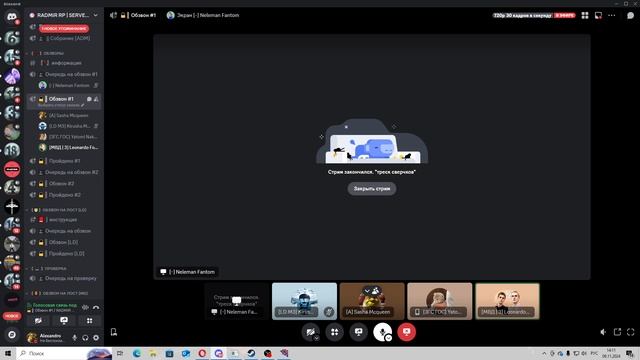The height and width of the screenshot is (360, 640).
Task: Open the cross logo server icon
Action: click(x=12, y=207)
